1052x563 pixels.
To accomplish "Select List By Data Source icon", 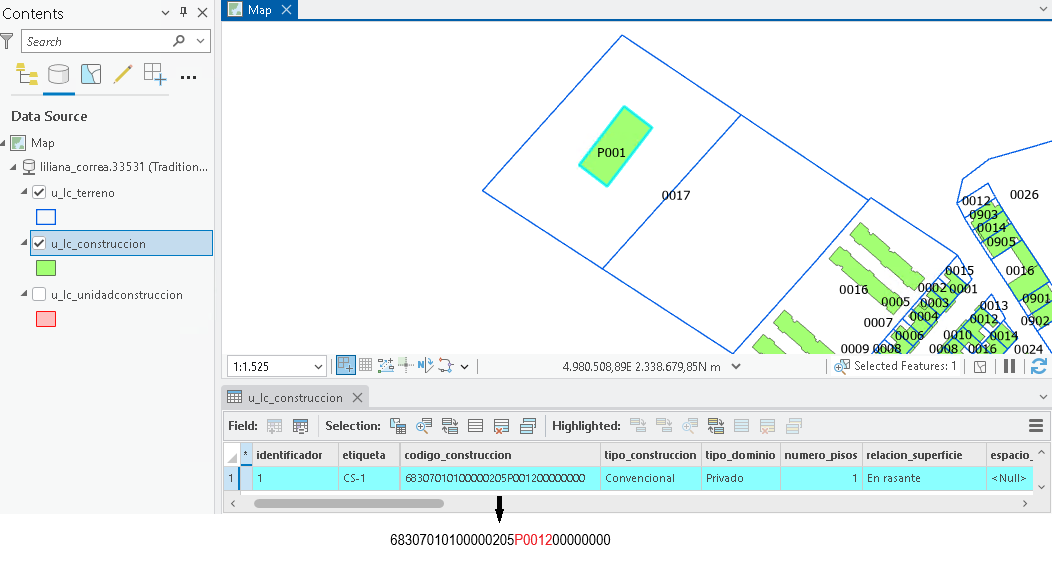I will coord(58,74).
